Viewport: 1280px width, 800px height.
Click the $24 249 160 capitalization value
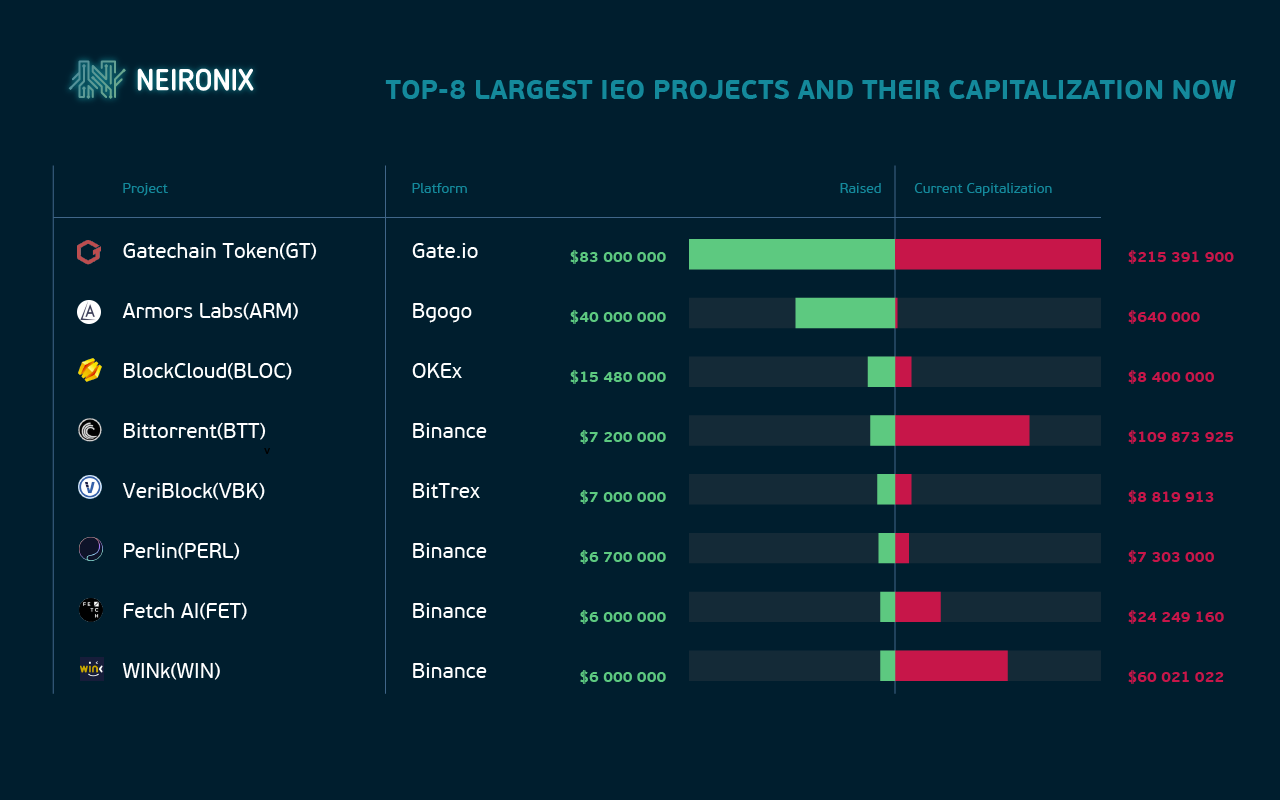1176,617
